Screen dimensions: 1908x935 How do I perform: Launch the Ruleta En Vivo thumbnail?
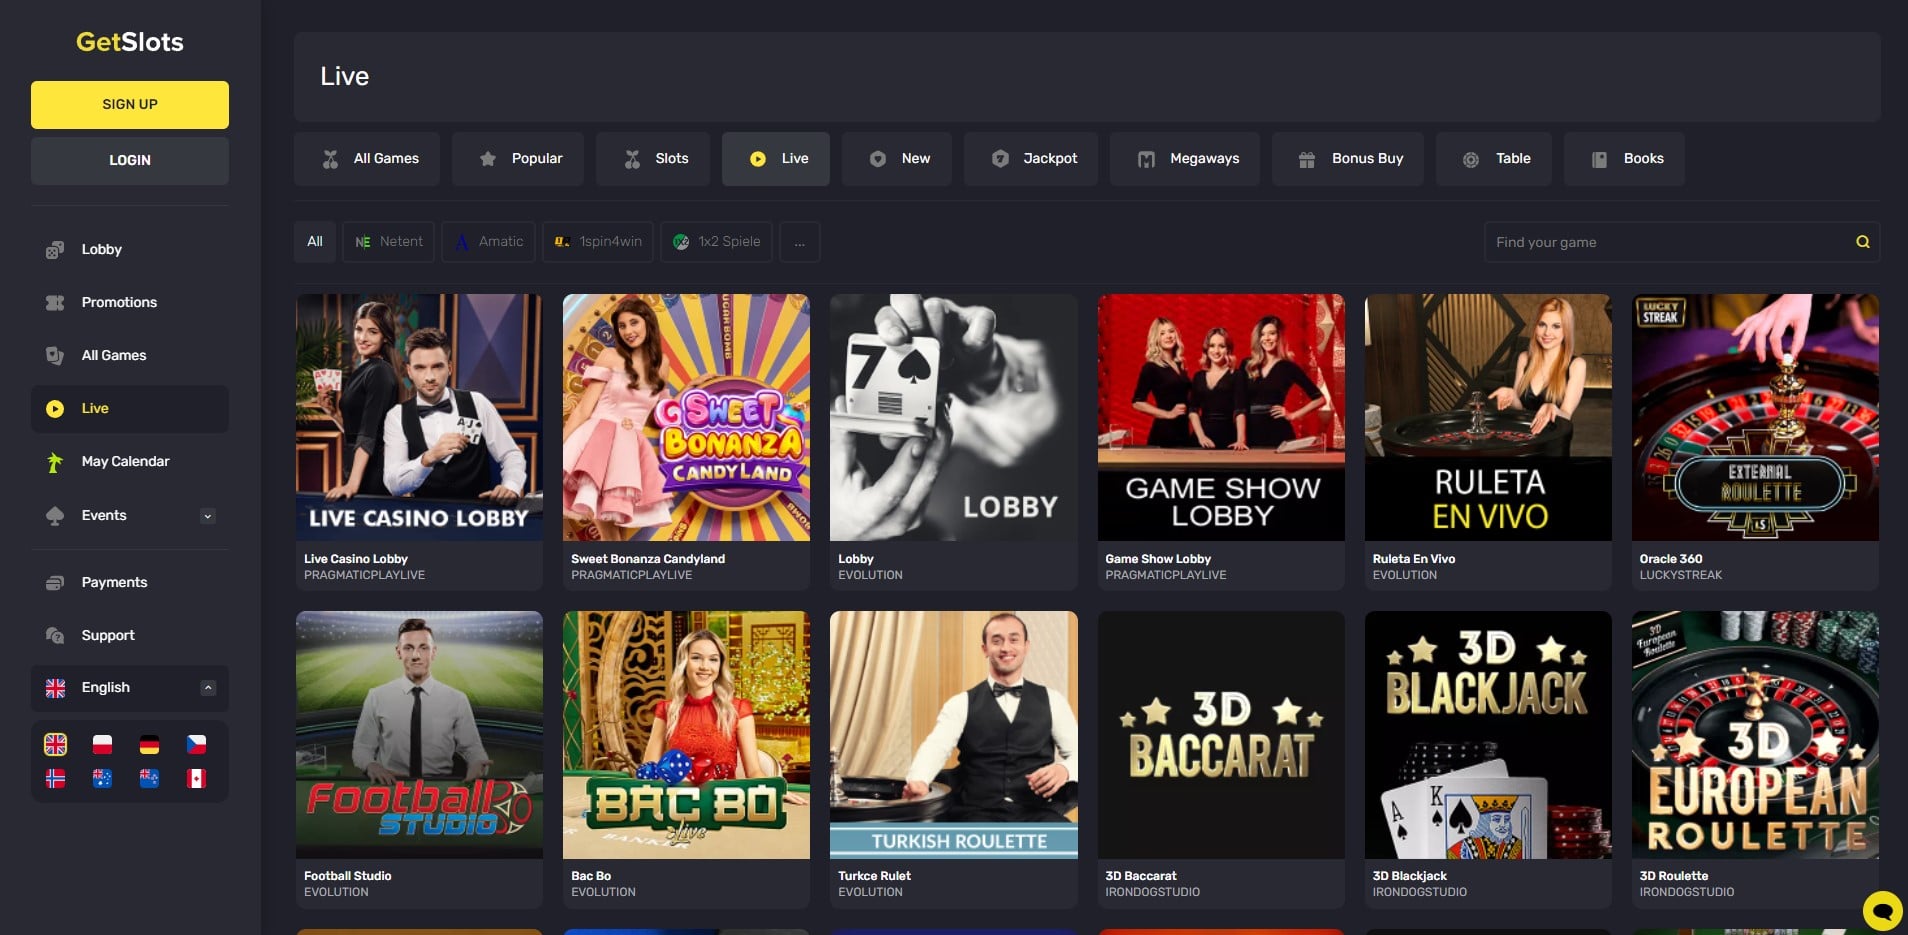tap(1488, 417)
